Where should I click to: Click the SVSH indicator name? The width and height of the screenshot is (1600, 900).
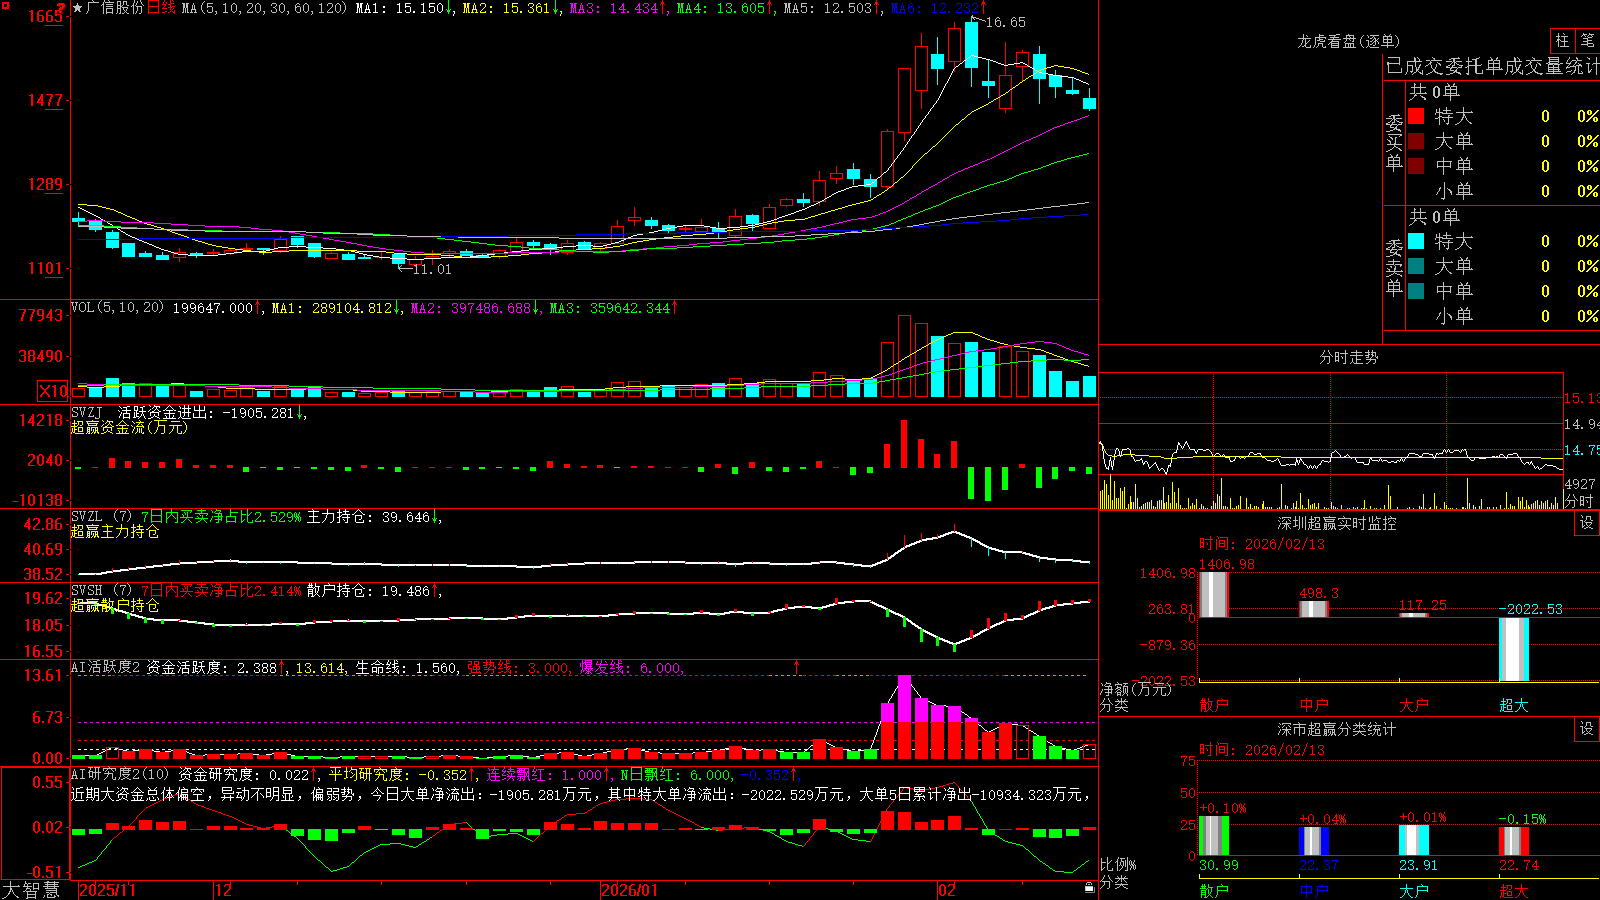click(x=86, y=590)
